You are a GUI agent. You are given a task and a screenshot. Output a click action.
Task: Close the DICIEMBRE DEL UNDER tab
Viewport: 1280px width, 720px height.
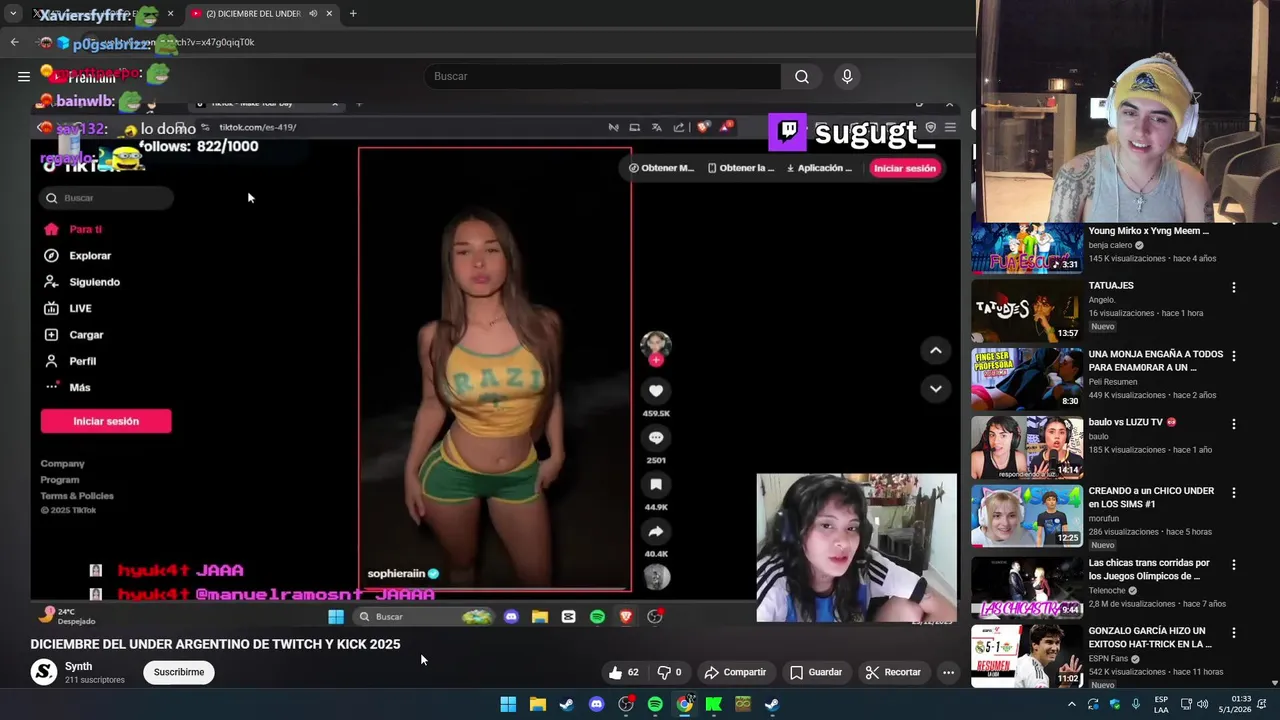pos(329,13)
